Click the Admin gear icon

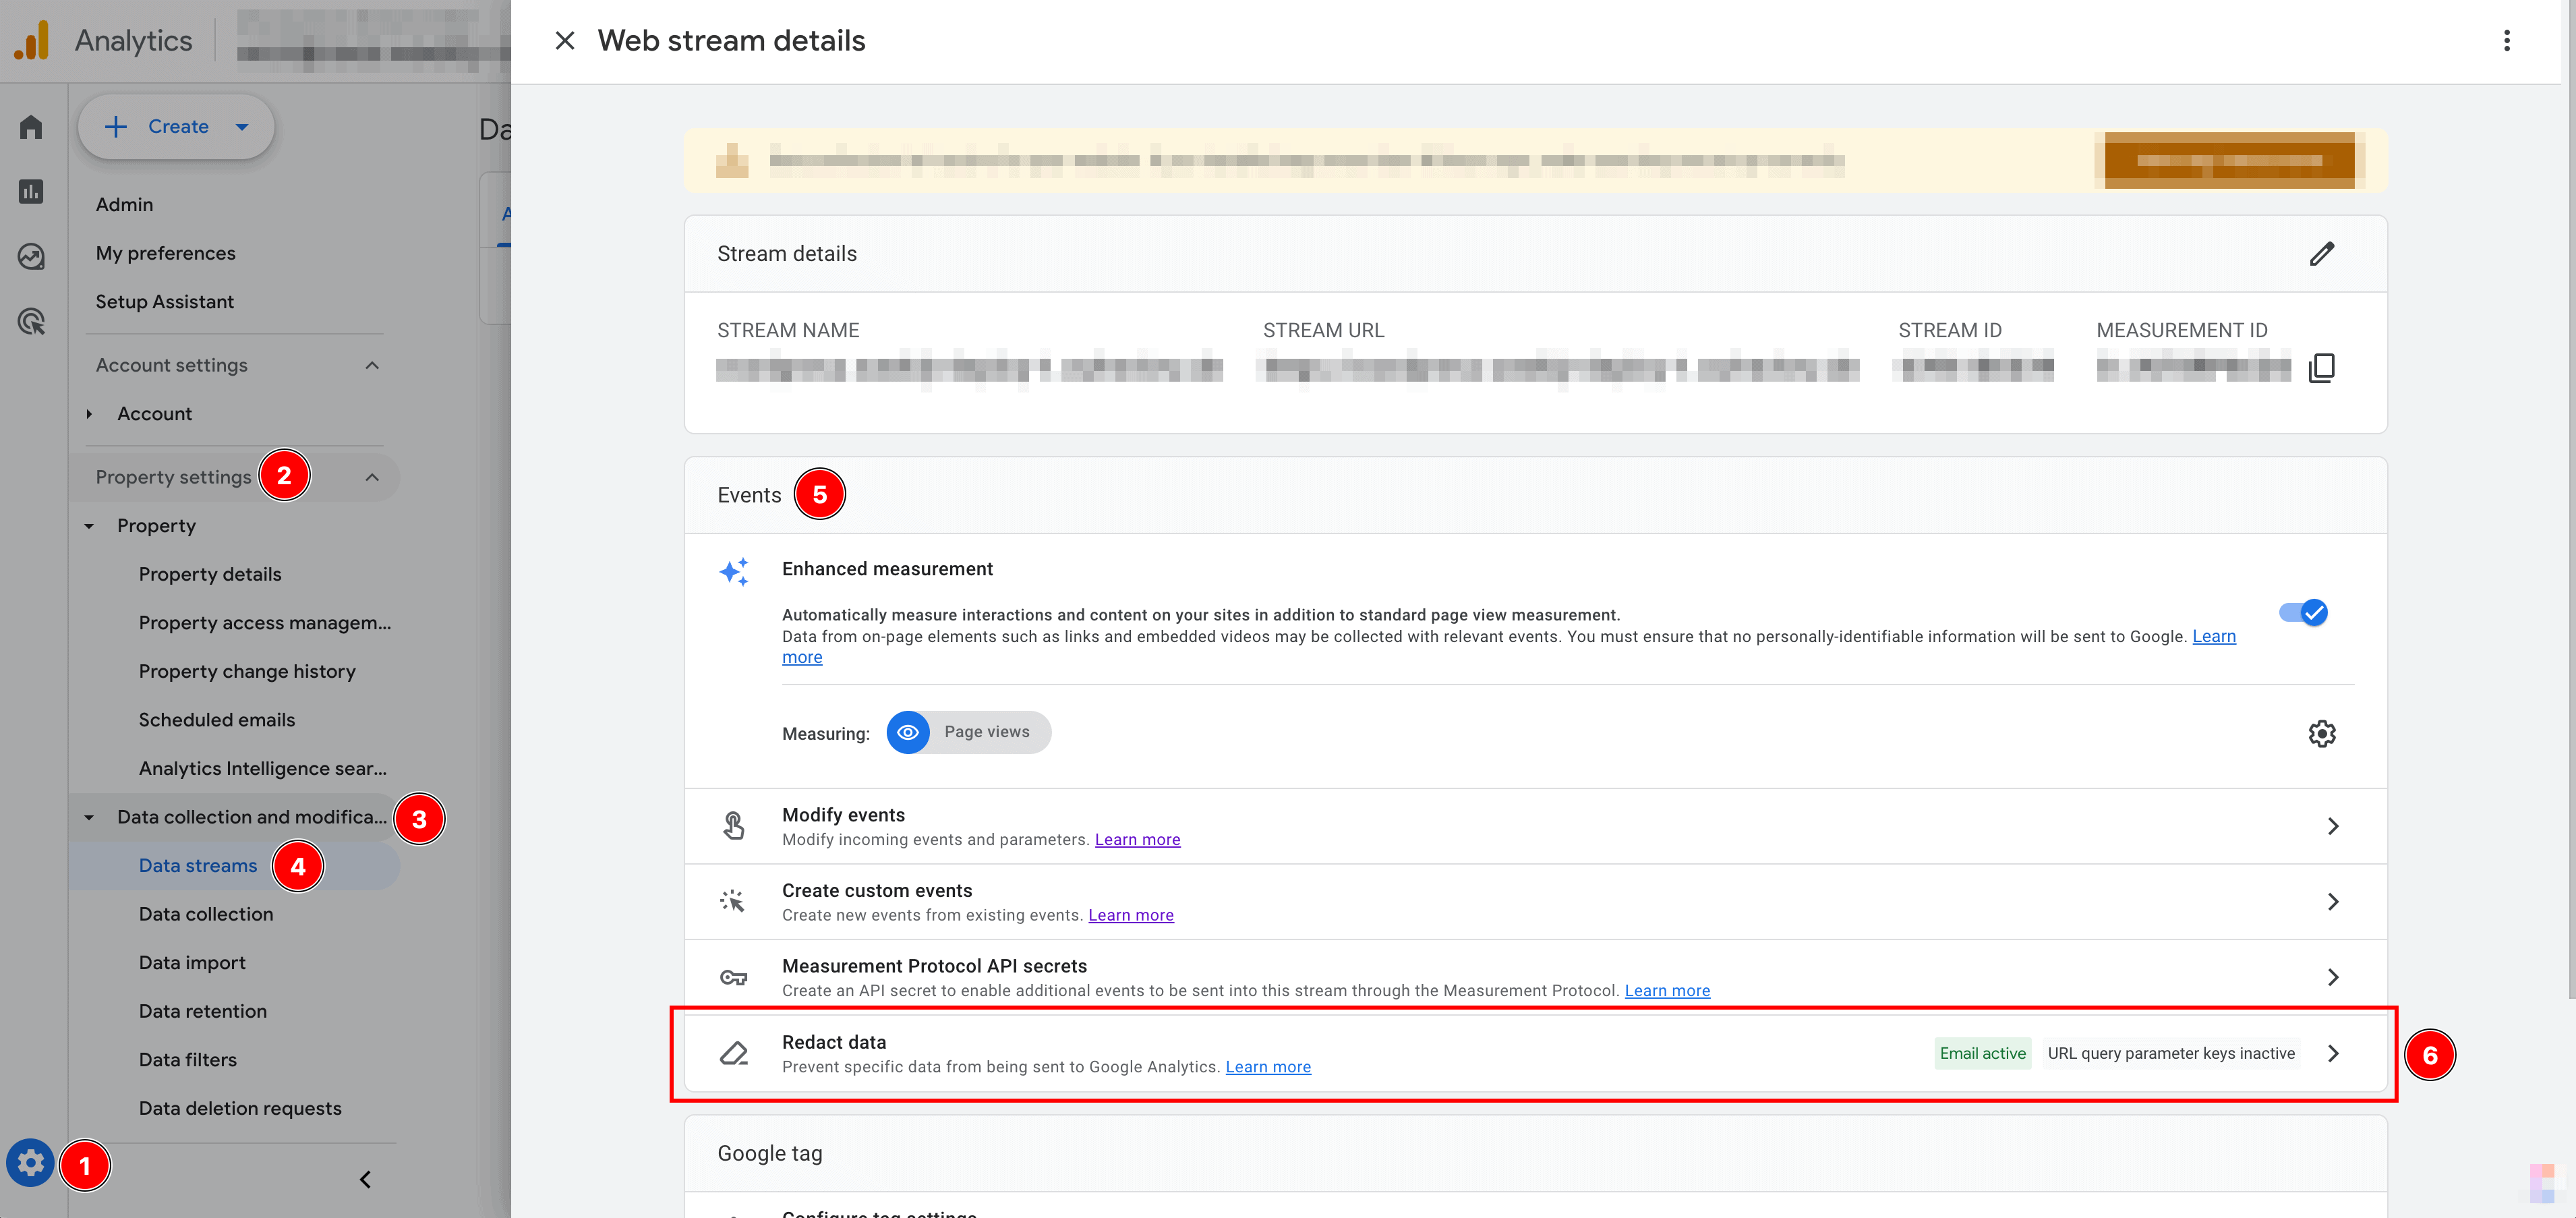(x=30, y=1163)
